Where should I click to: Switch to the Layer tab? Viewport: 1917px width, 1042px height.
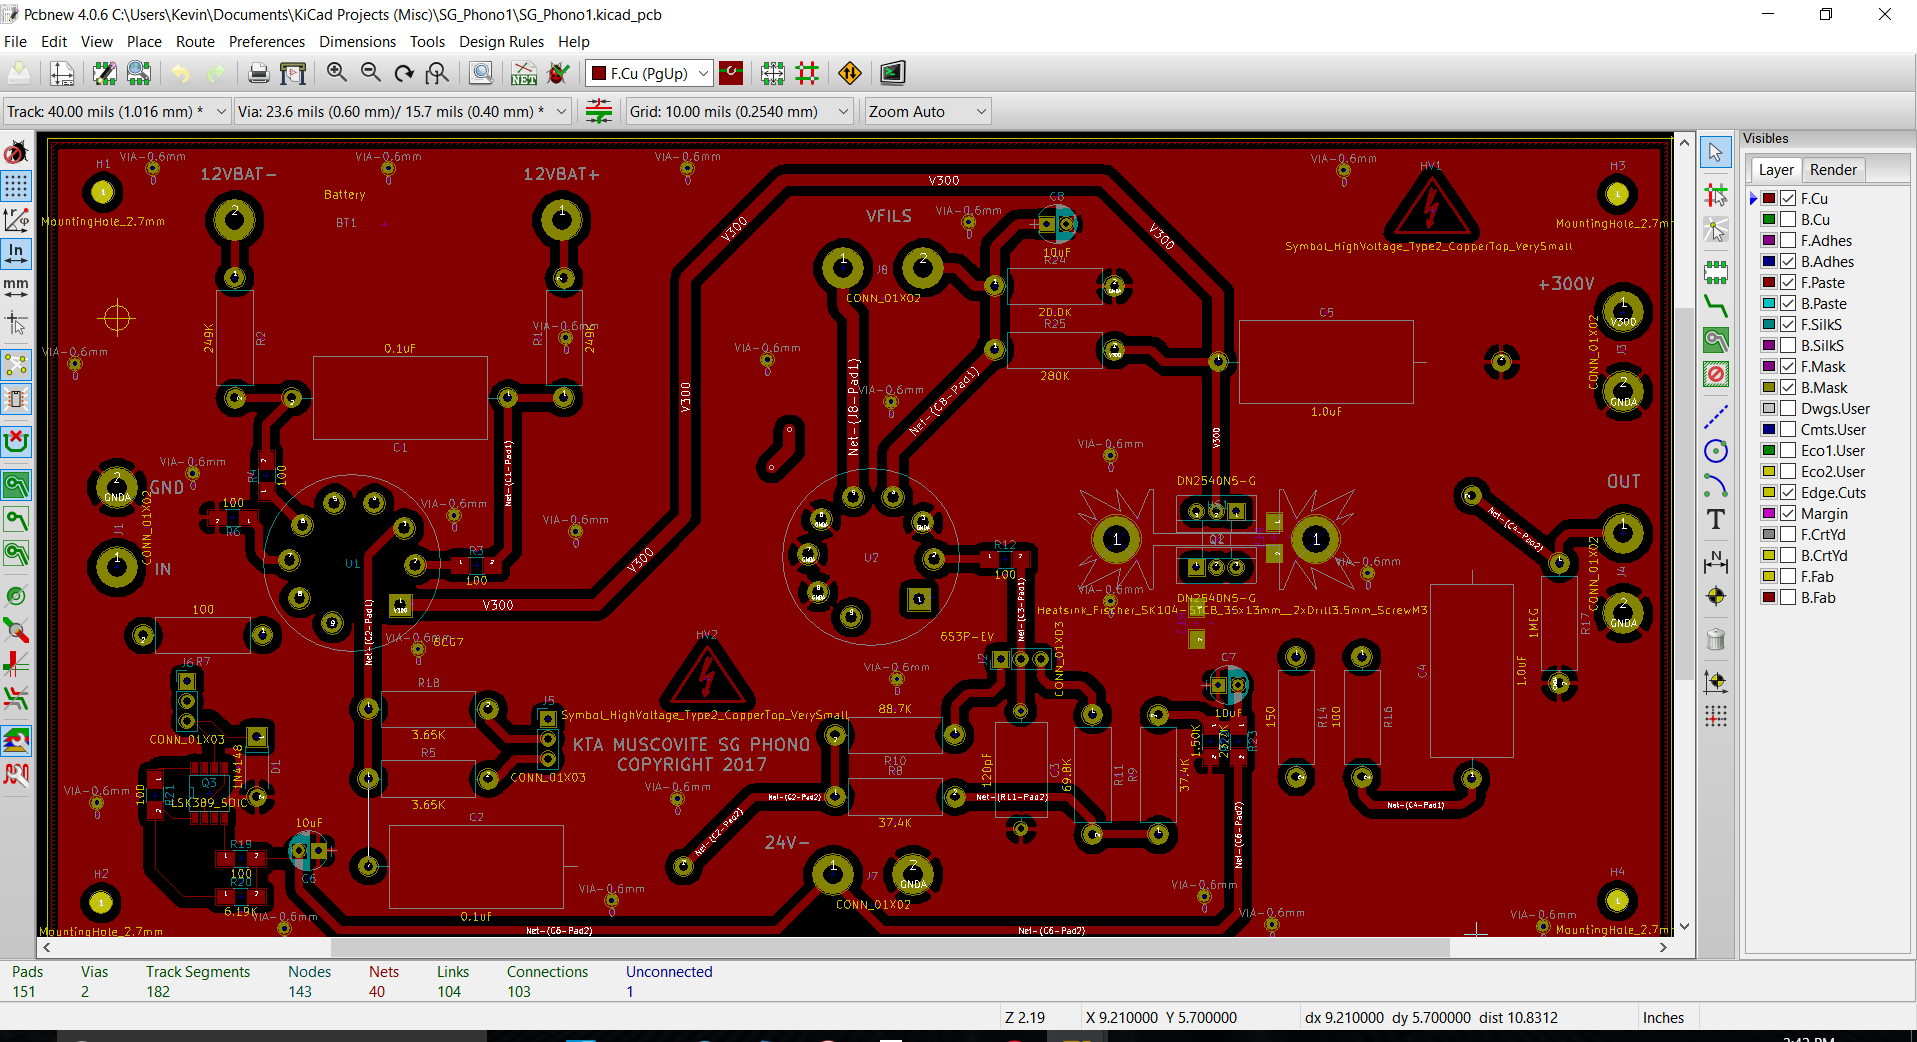[1776, 169]
